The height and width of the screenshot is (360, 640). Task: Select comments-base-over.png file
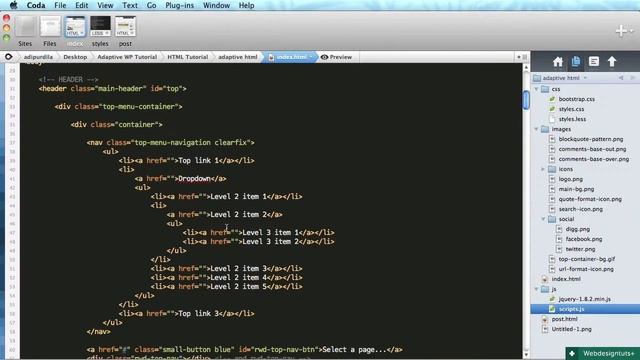[593, 159]
